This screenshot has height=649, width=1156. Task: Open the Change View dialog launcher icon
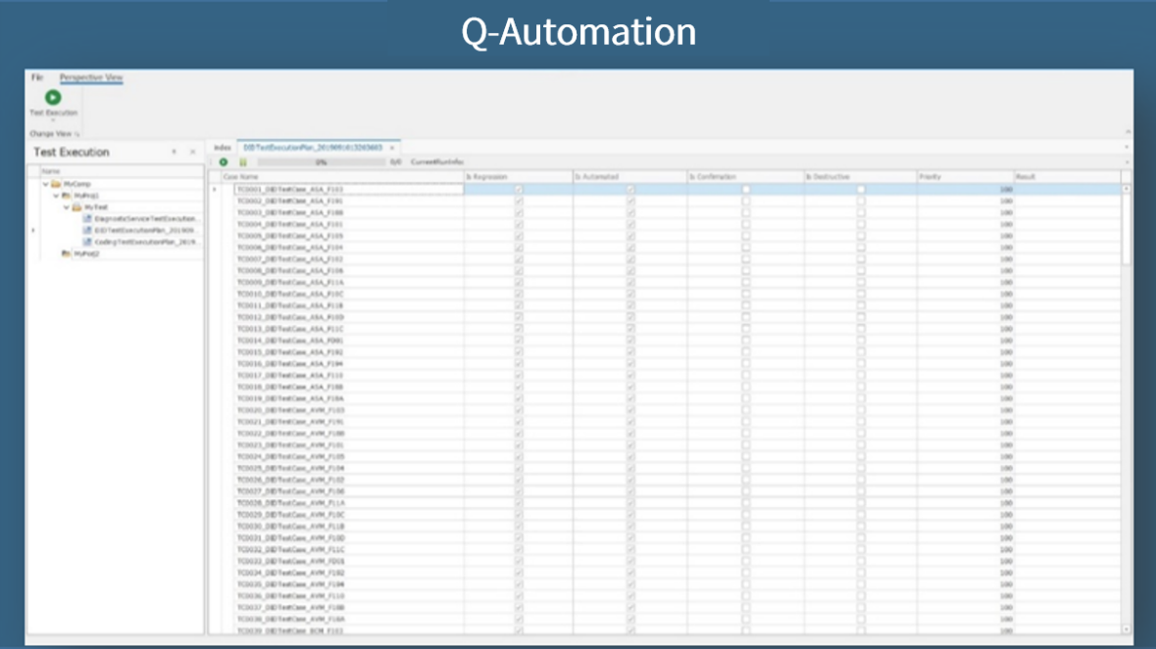pos(77,134)
